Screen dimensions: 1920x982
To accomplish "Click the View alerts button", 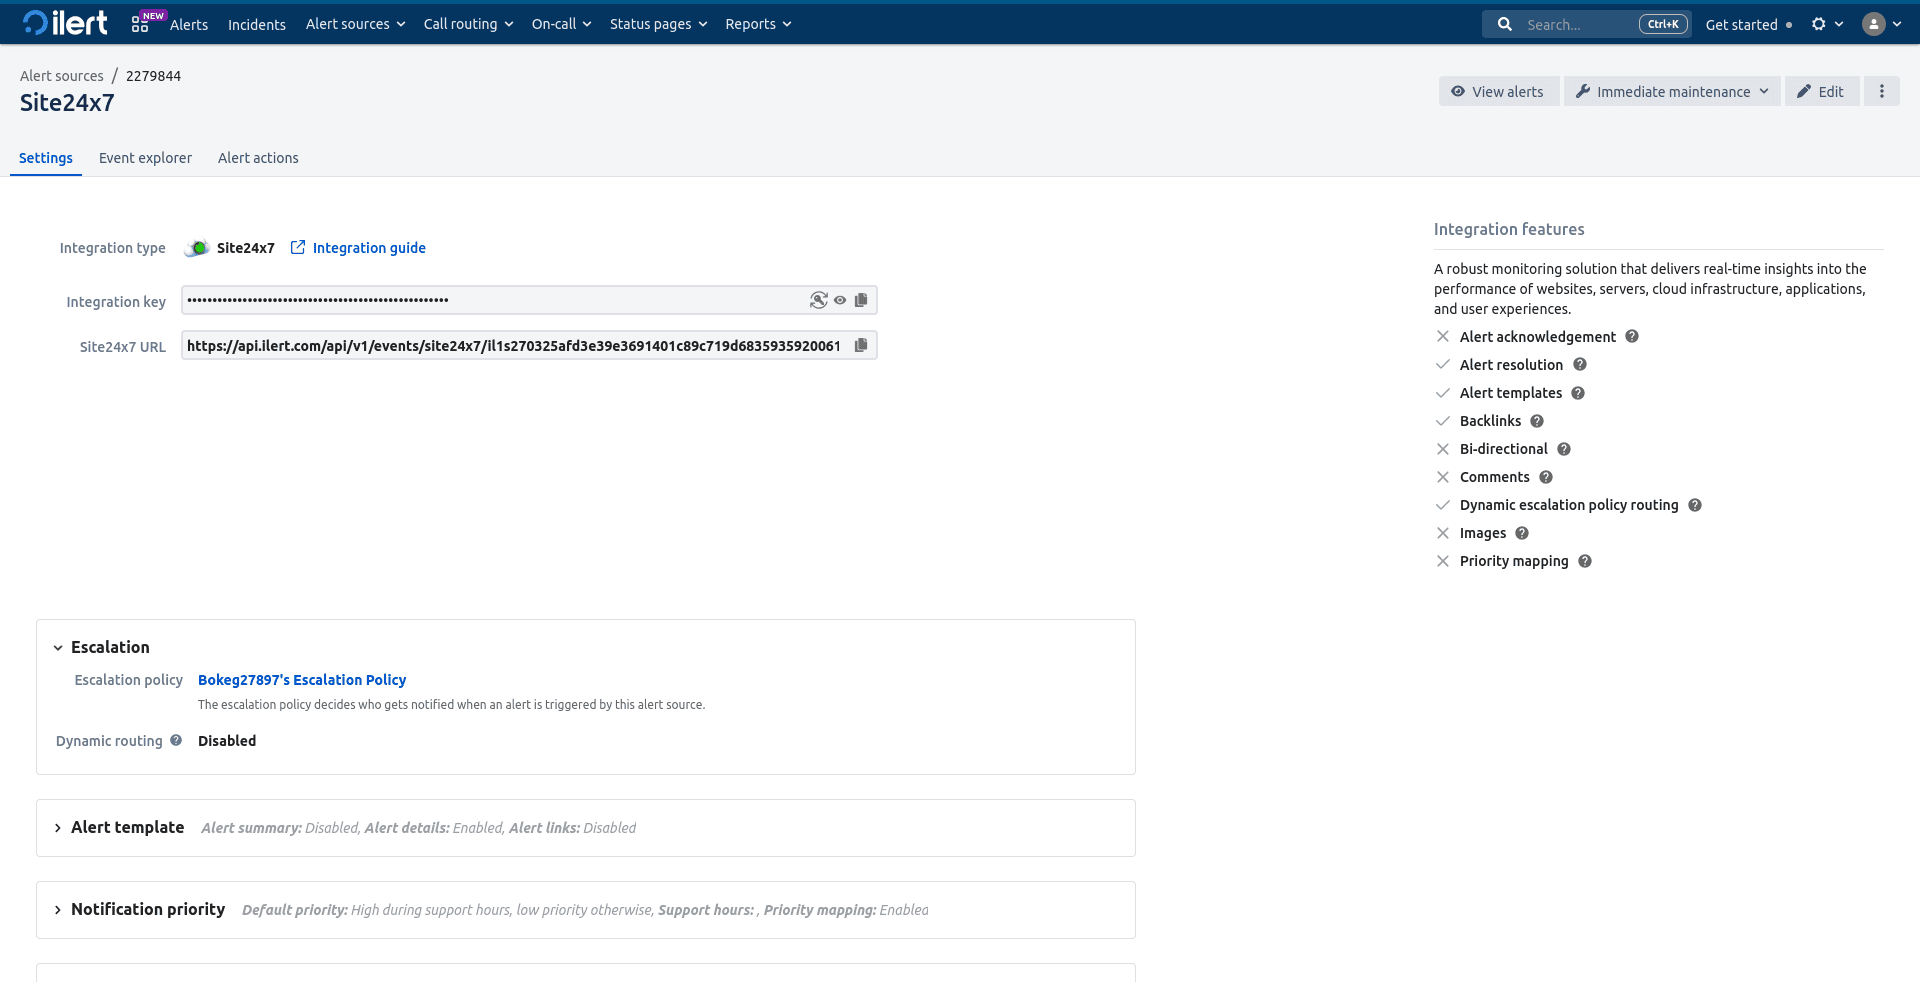I will pos(1498,91).
